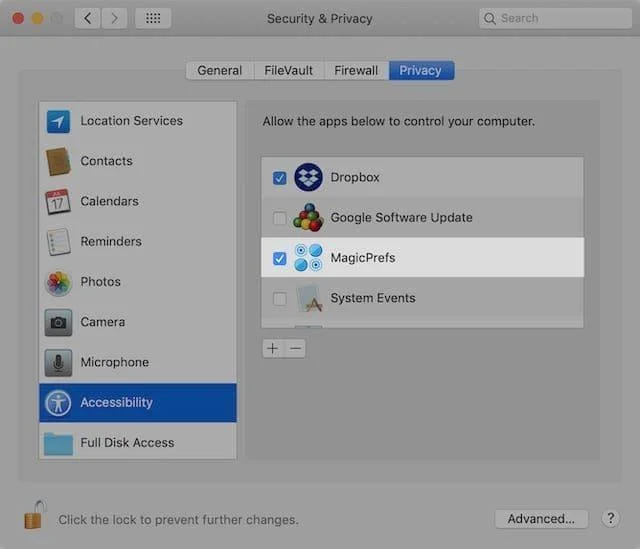Image resolution: width=640 pixels, height=549 pixels.
Task: Add an app with the plus button
Action: 273,348
